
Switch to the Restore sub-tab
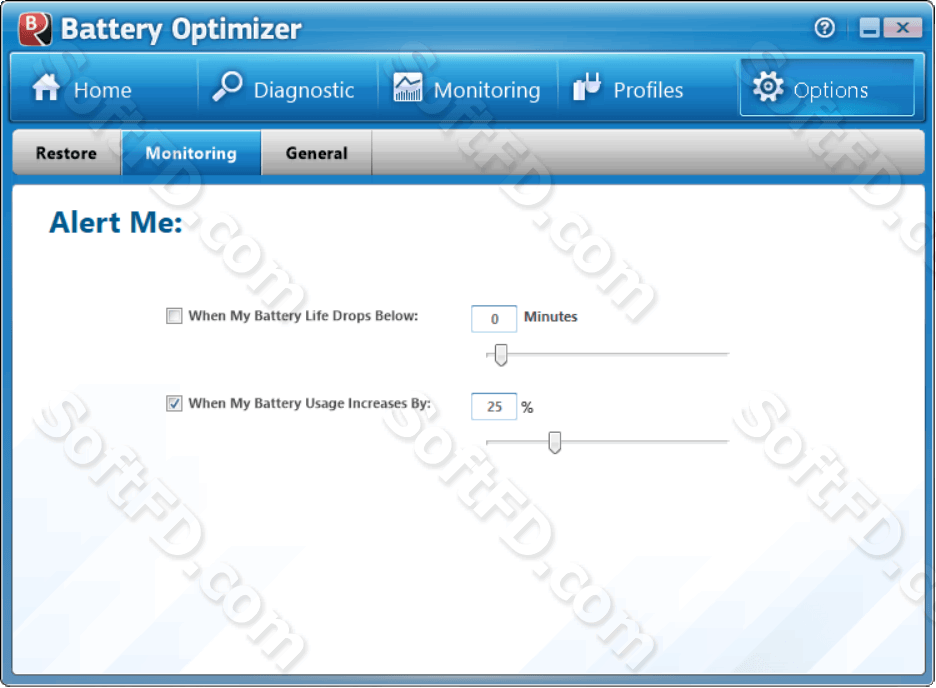pos(66,153)
